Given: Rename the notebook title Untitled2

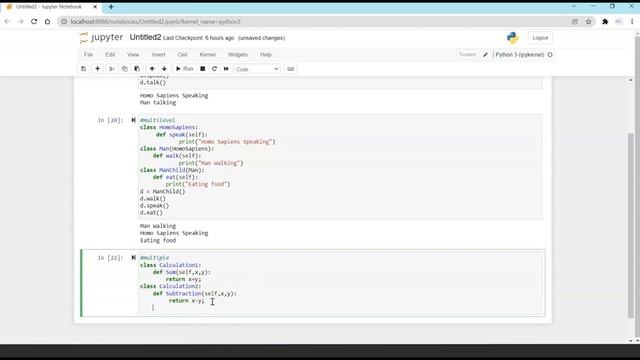Looking at the screenshot, I should pyautogui.click(x=145, y=38).
